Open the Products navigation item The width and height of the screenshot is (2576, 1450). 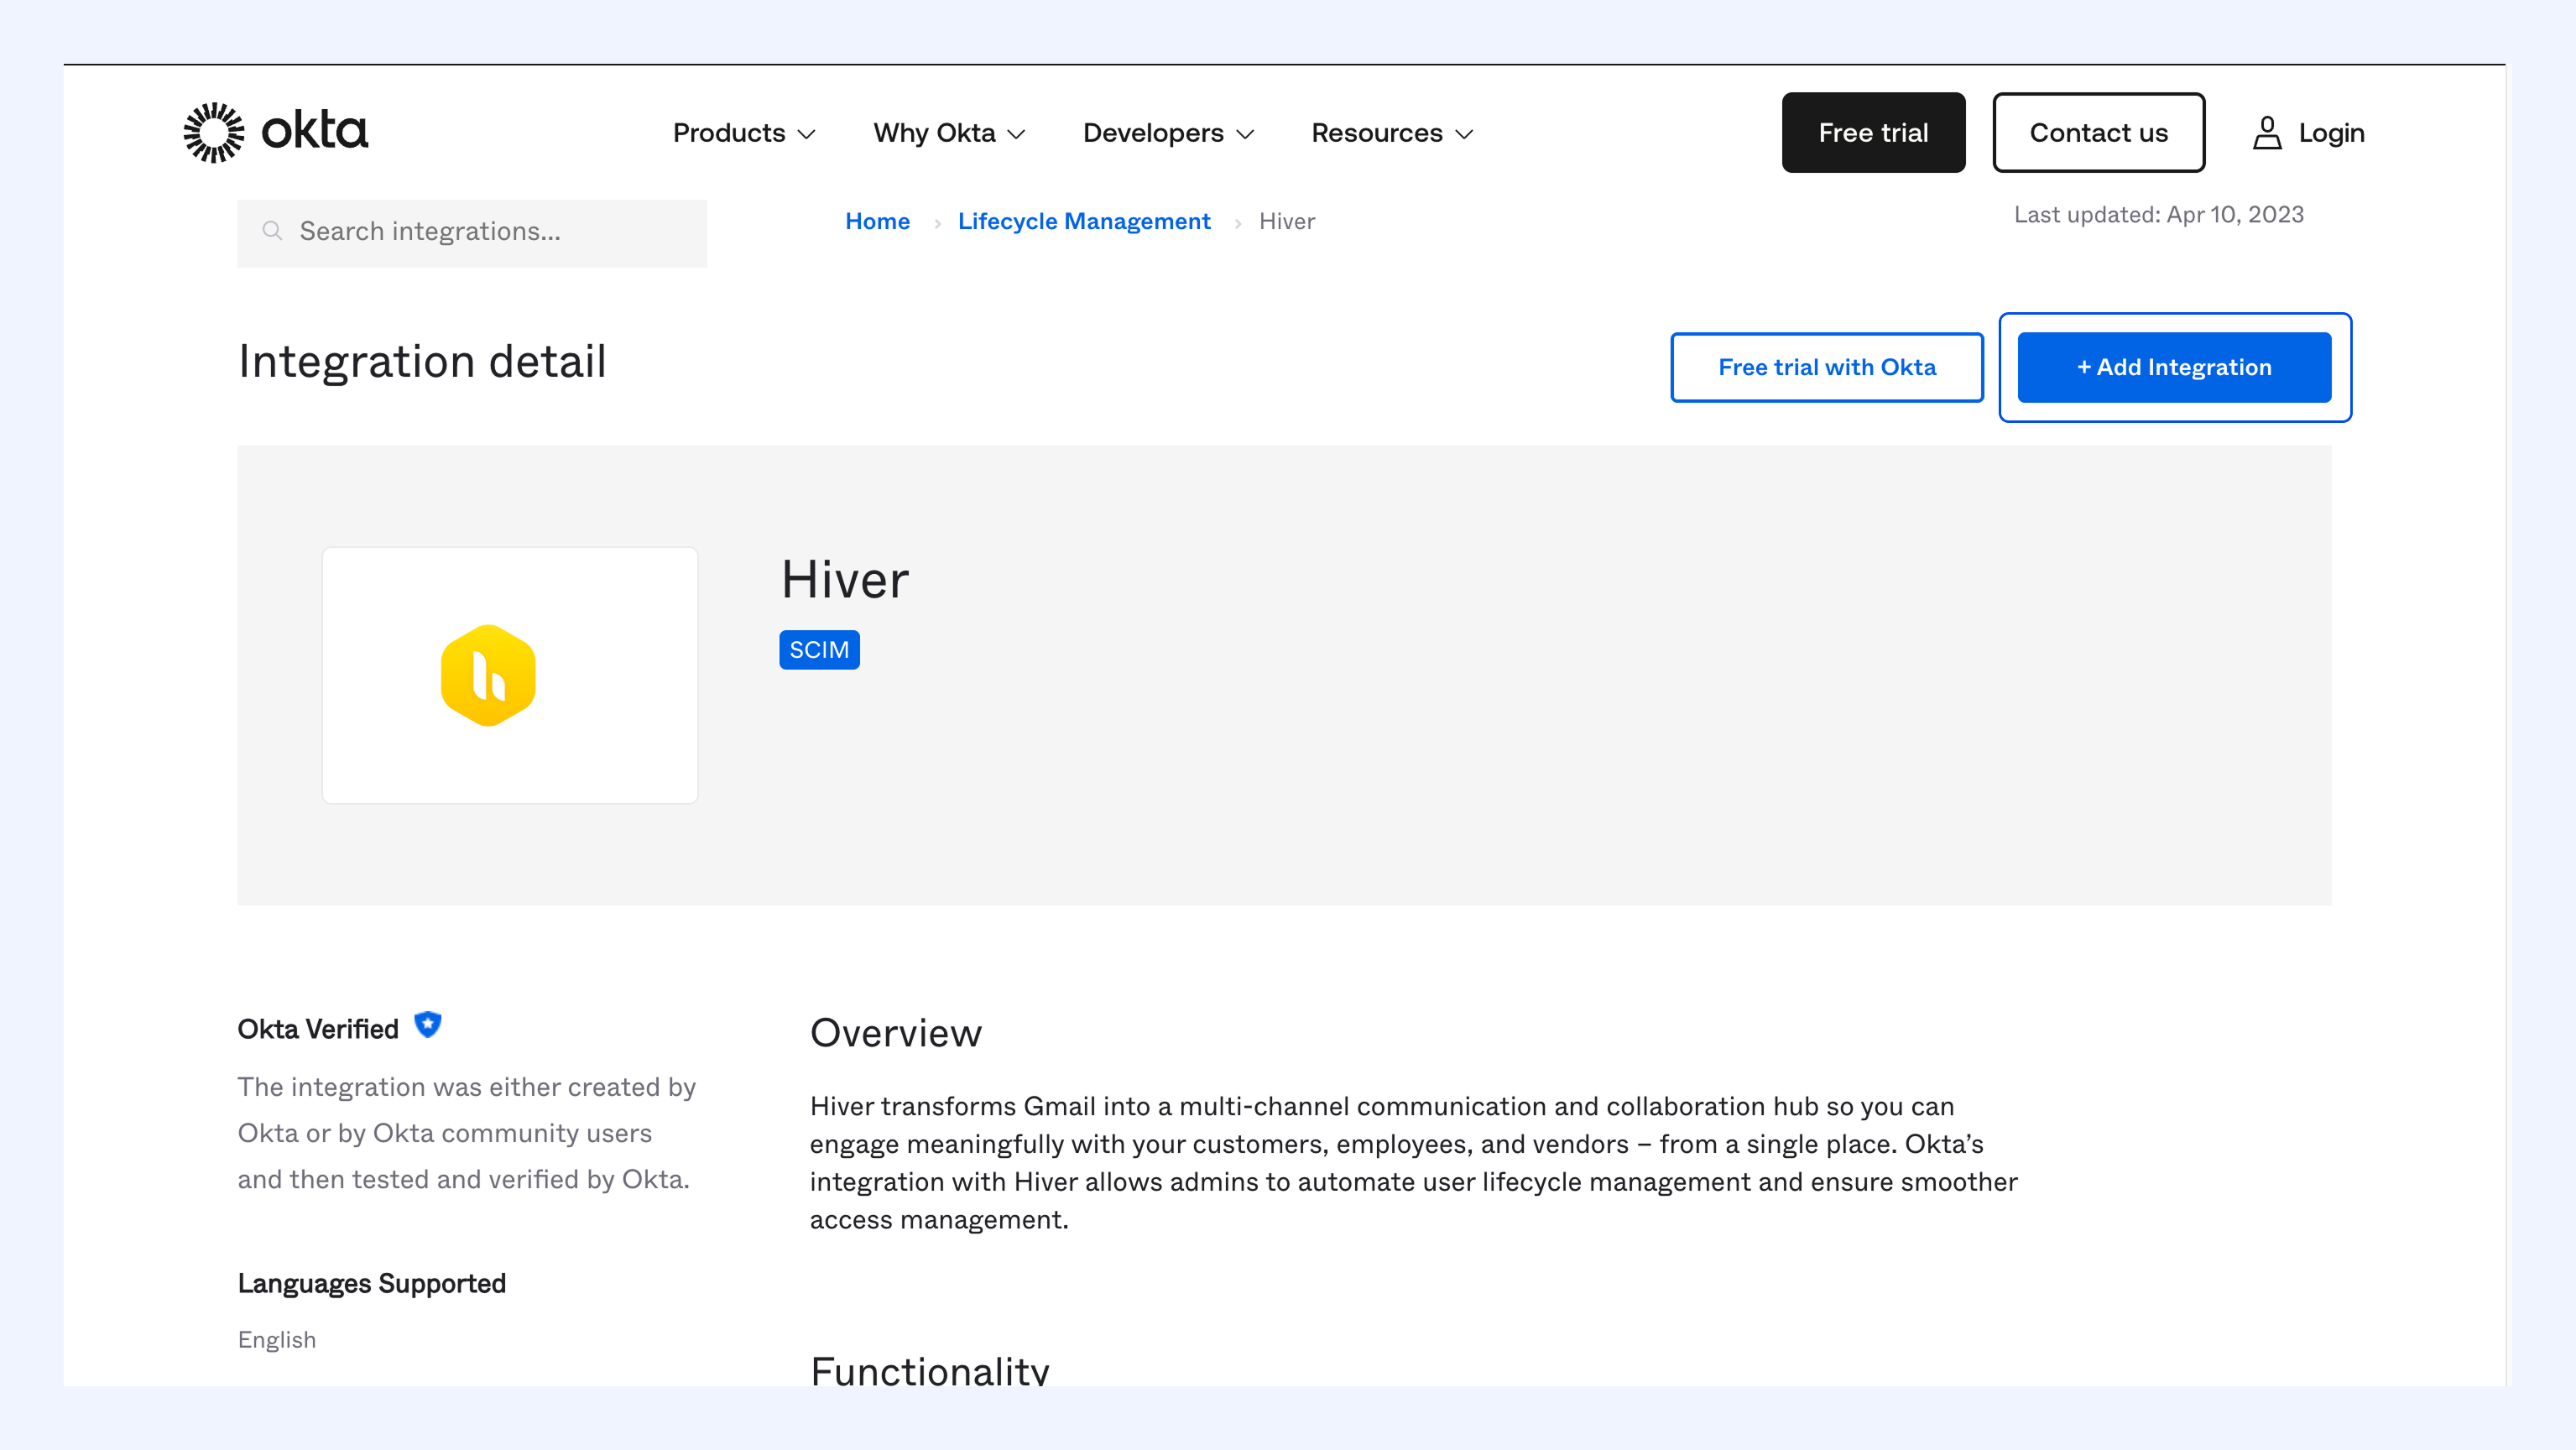point(744,133)
